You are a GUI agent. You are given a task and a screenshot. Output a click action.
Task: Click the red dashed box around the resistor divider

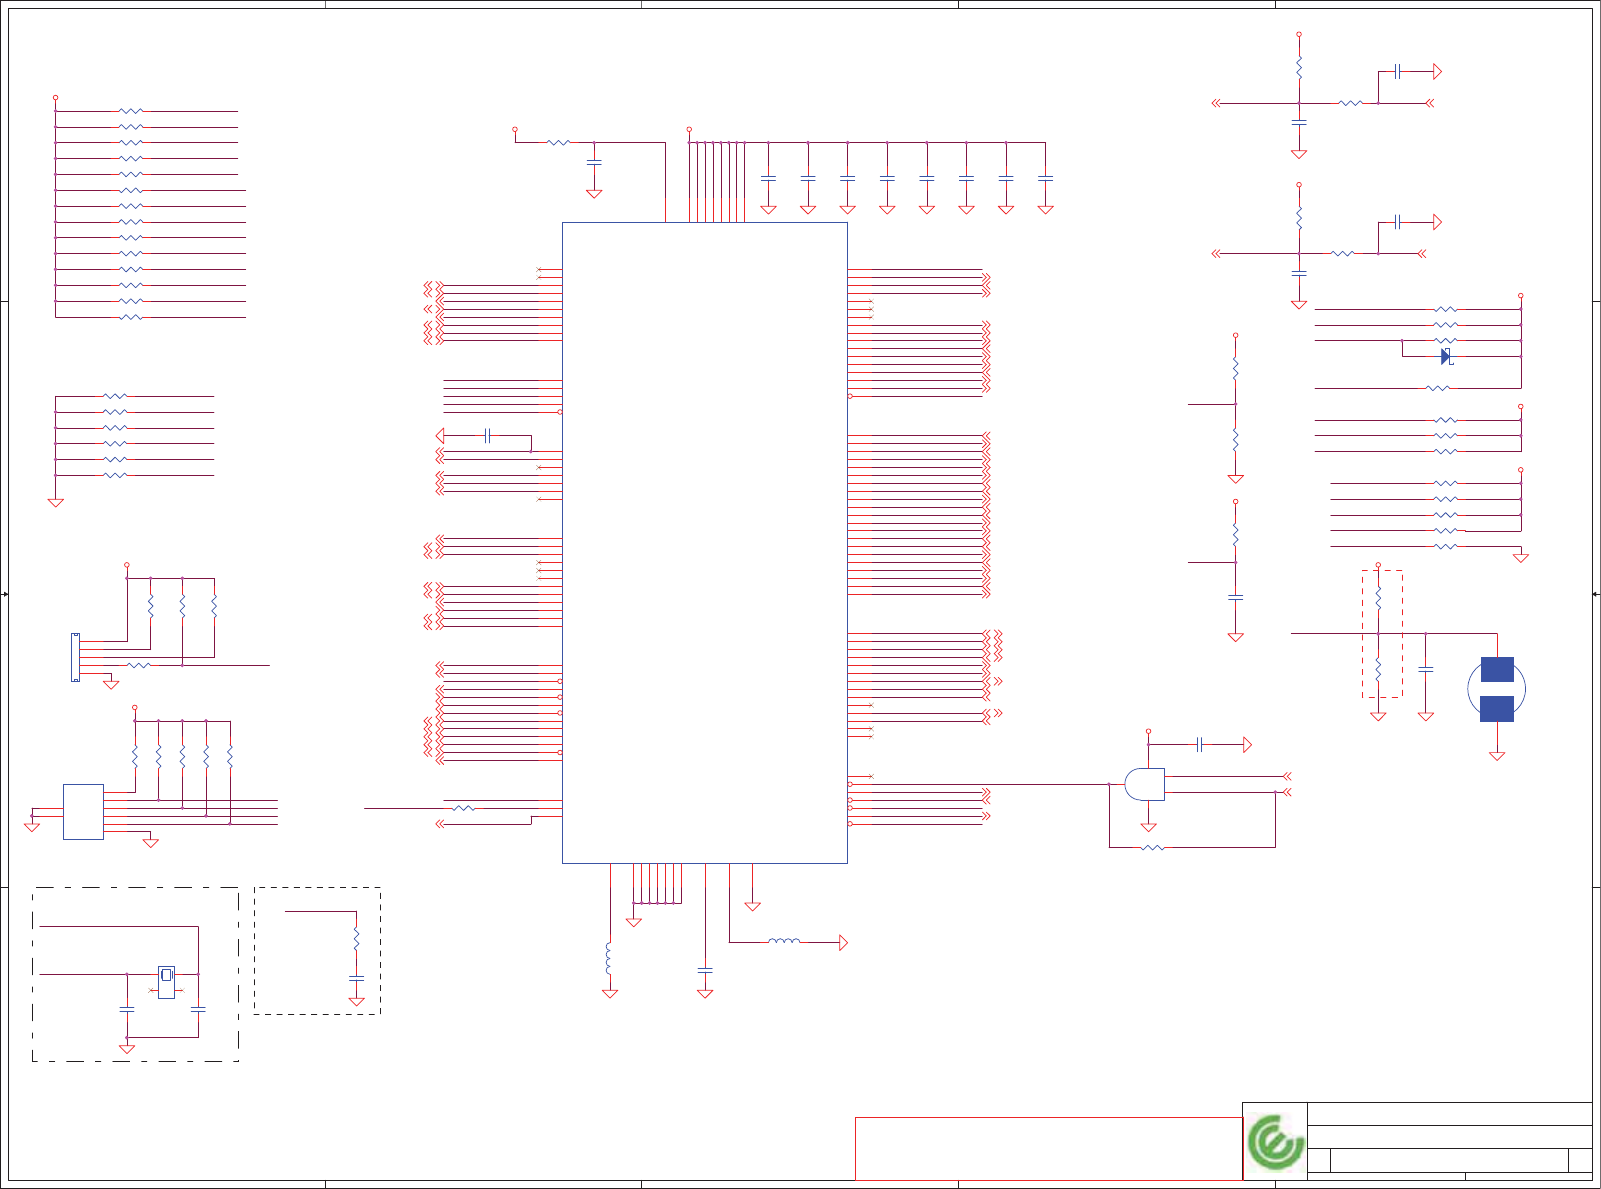1382,634
